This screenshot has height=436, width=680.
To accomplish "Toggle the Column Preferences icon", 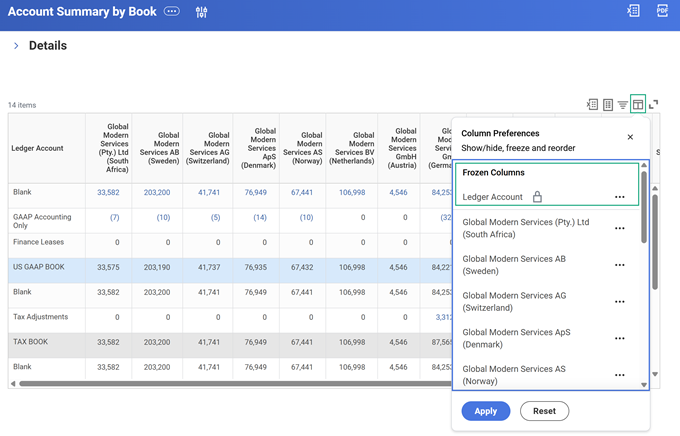I will tap(638, 104).
